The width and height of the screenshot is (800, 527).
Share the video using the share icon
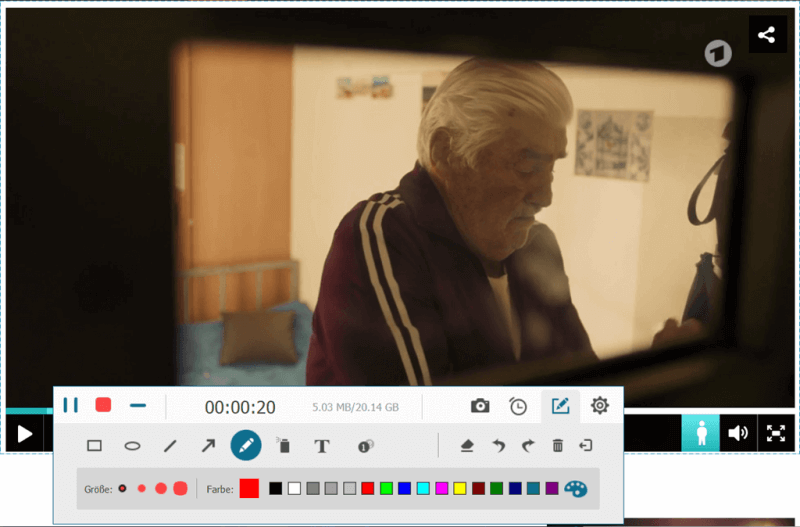[767, 35]
